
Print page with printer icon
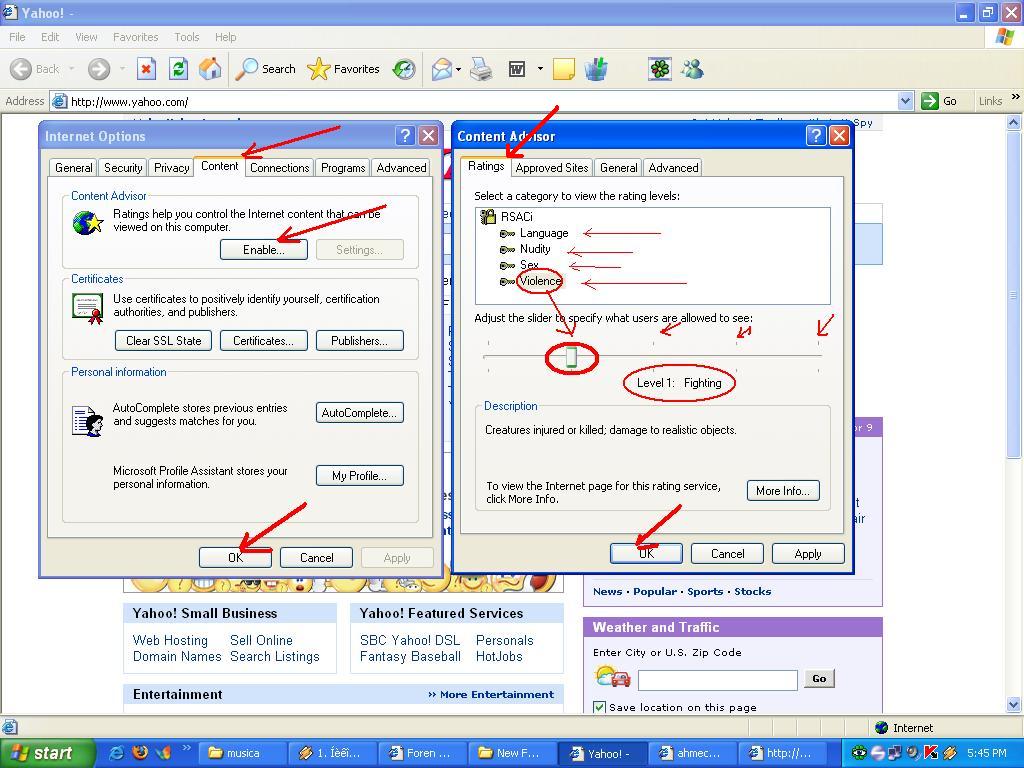[x=481, y=69]
